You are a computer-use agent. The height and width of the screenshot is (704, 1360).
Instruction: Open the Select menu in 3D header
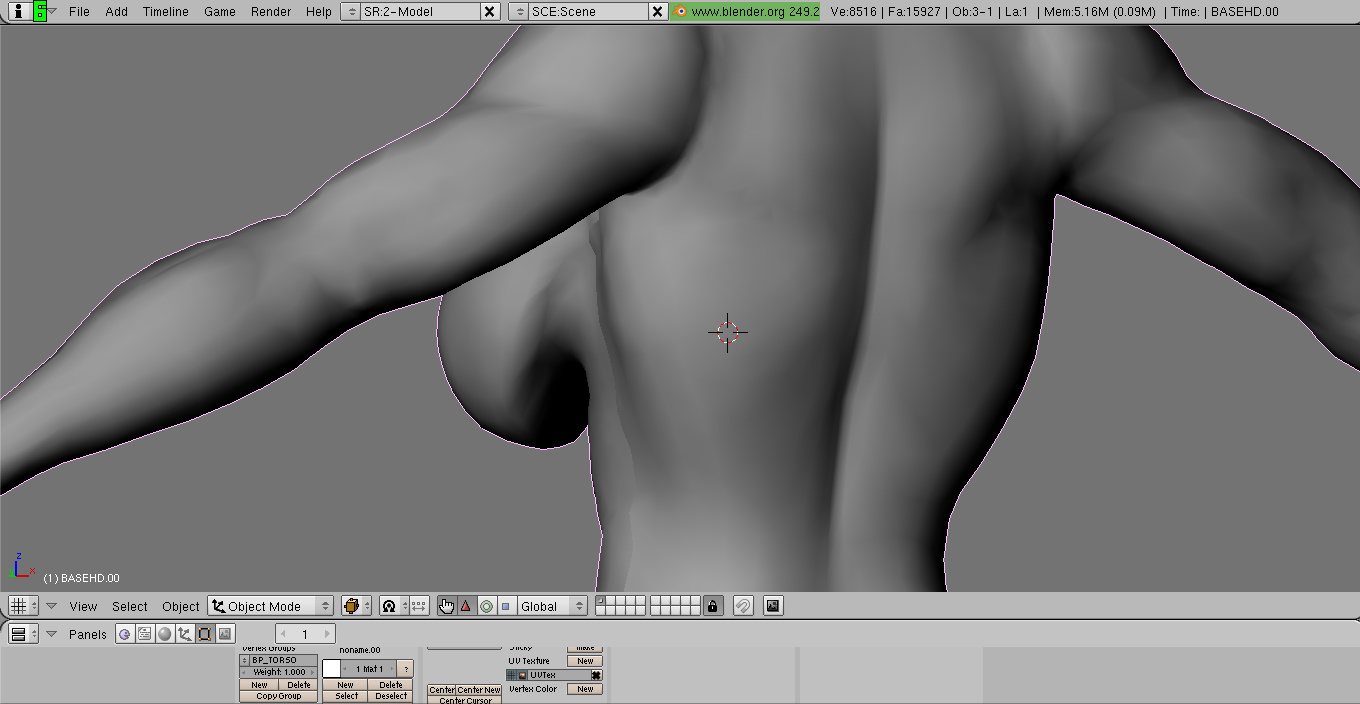pyautogui.click(x=130, y=606)
